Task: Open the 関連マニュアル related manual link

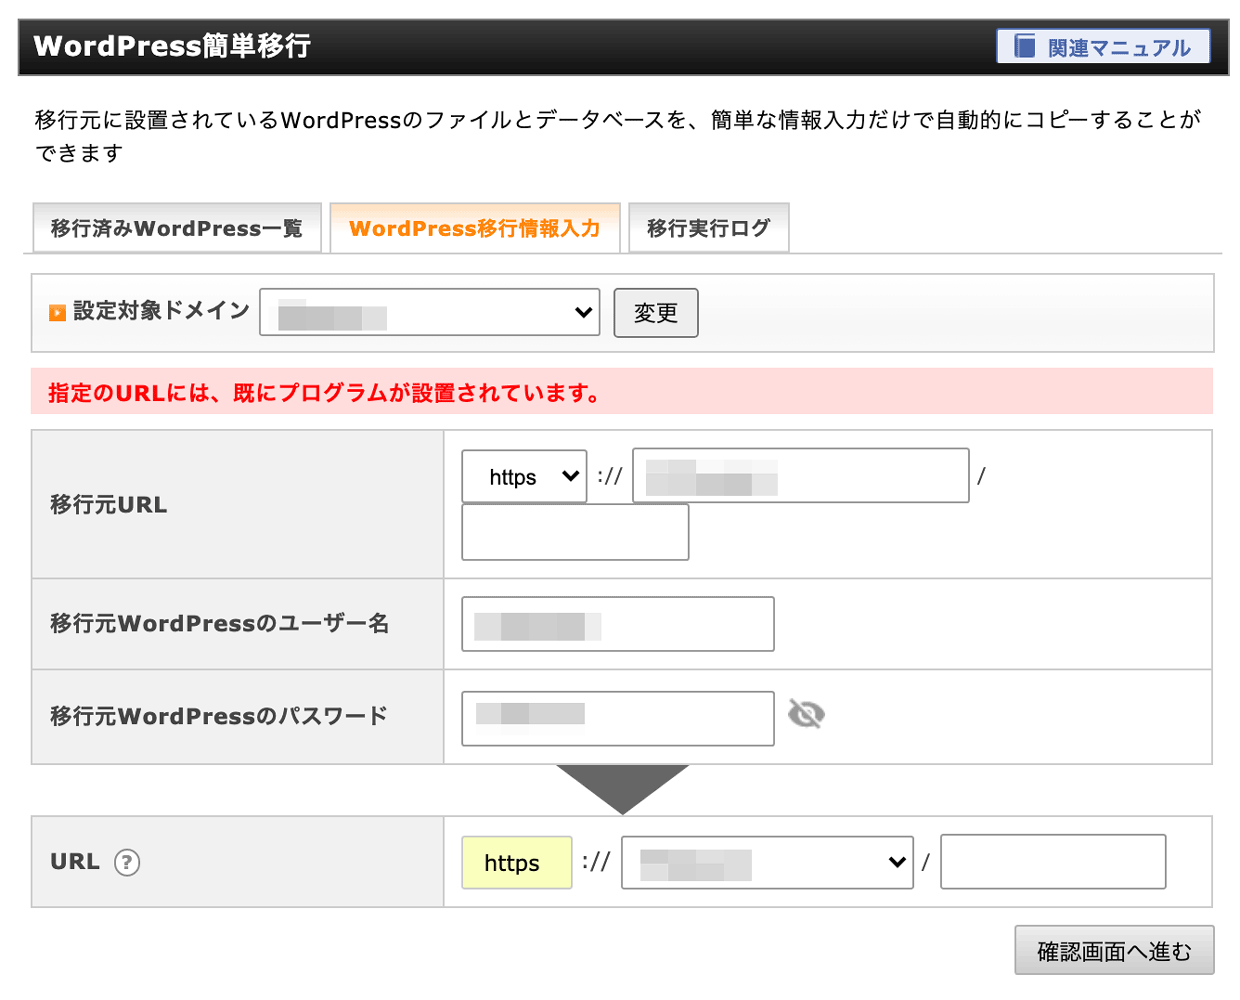Action: click(1103, 47)
